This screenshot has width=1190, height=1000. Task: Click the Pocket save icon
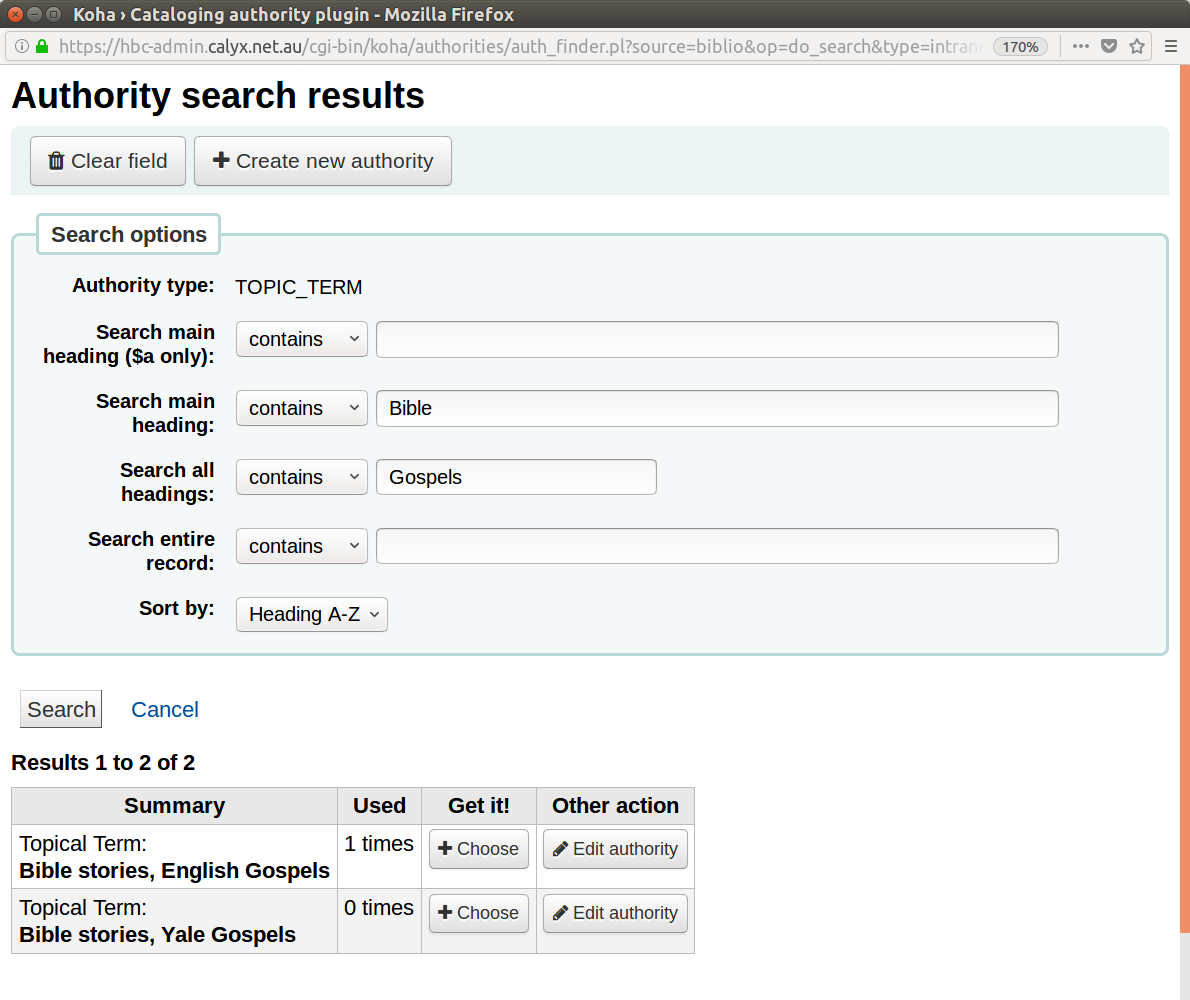point(1109,46)
